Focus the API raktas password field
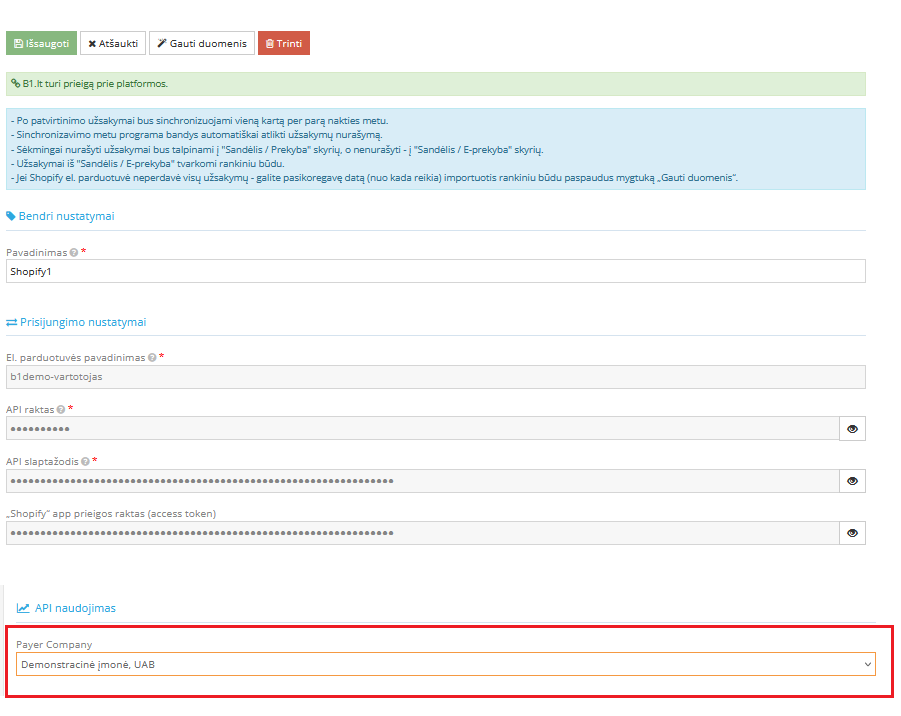Image resolution: width=901 pixels, height=716 pixels. coord(421,429)
